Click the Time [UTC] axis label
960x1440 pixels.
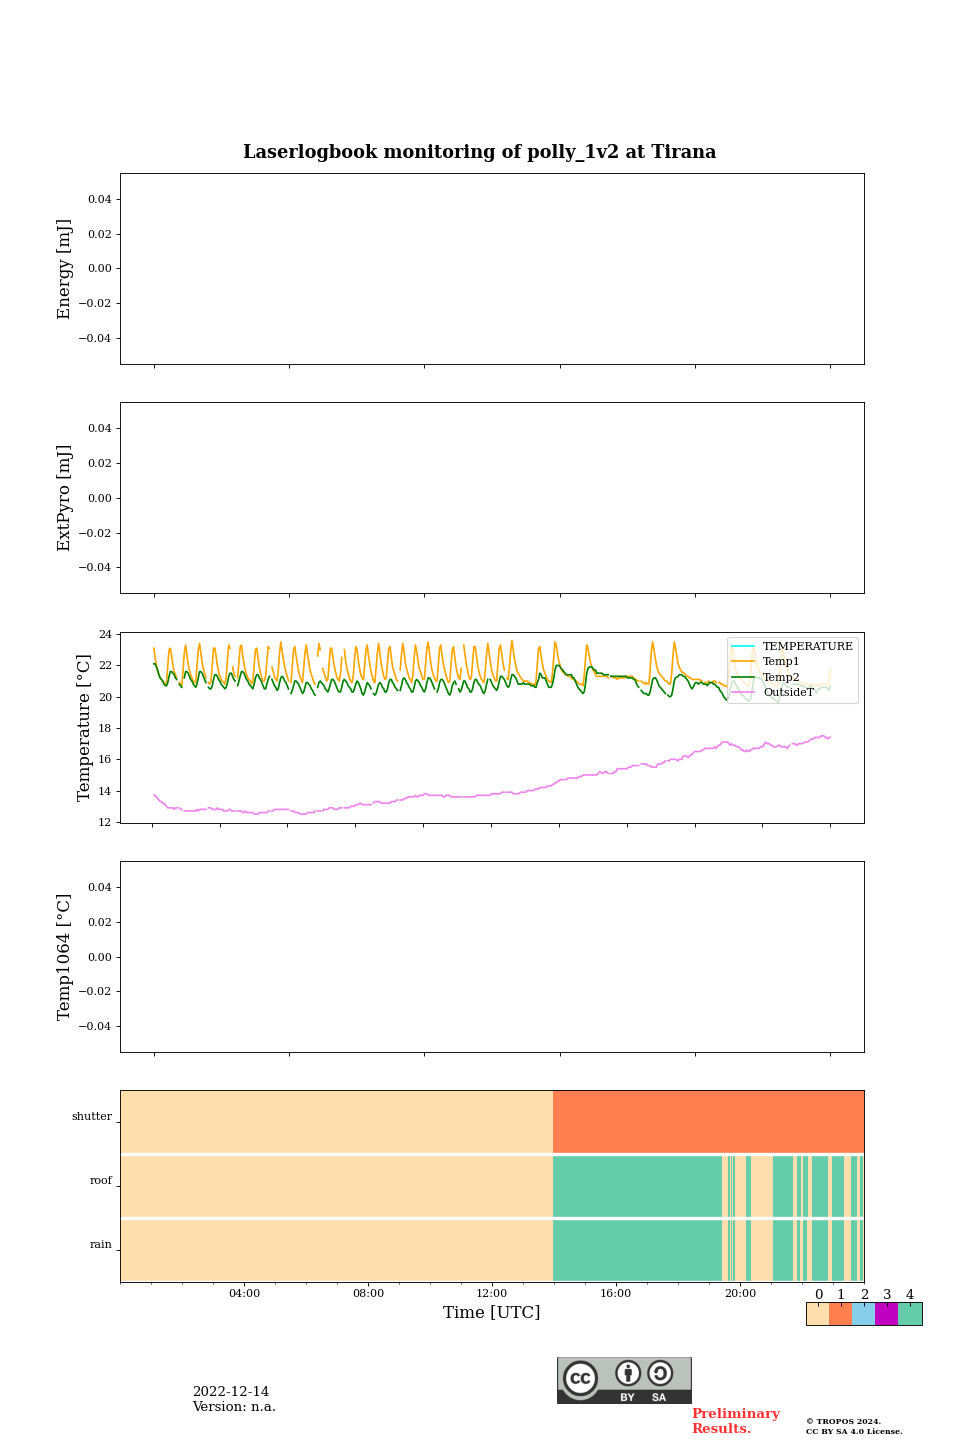pyautogui.click(x=492, y=1312)
